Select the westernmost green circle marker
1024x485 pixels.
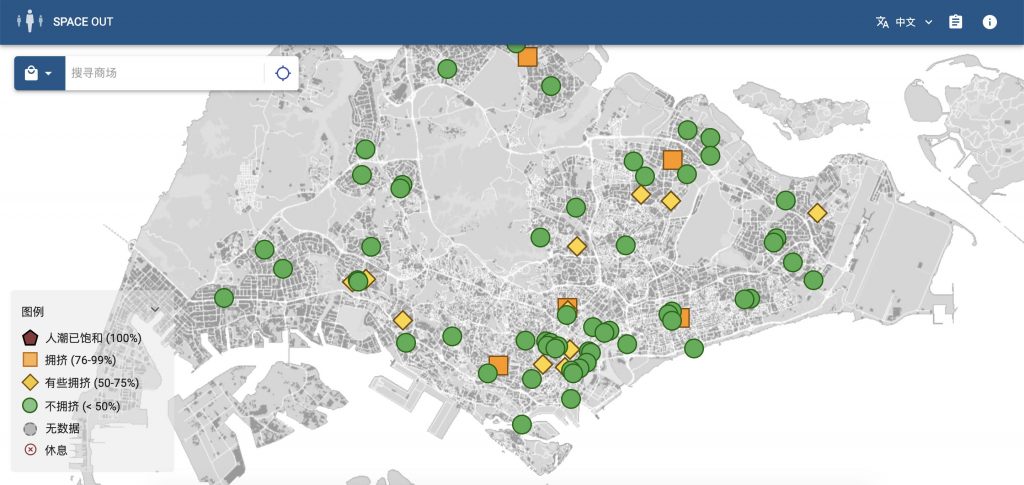click(x=224, y=297)
